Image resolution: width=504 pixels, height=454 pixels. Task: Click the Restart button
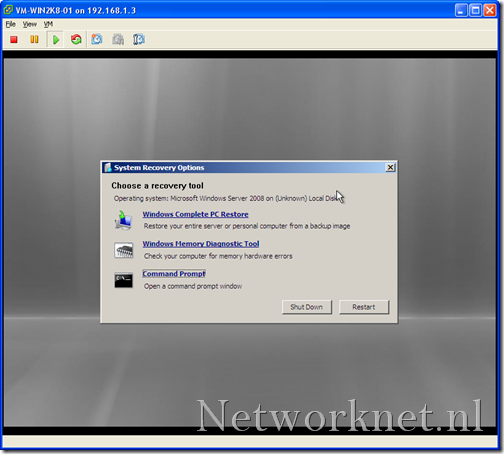point(364,307)
